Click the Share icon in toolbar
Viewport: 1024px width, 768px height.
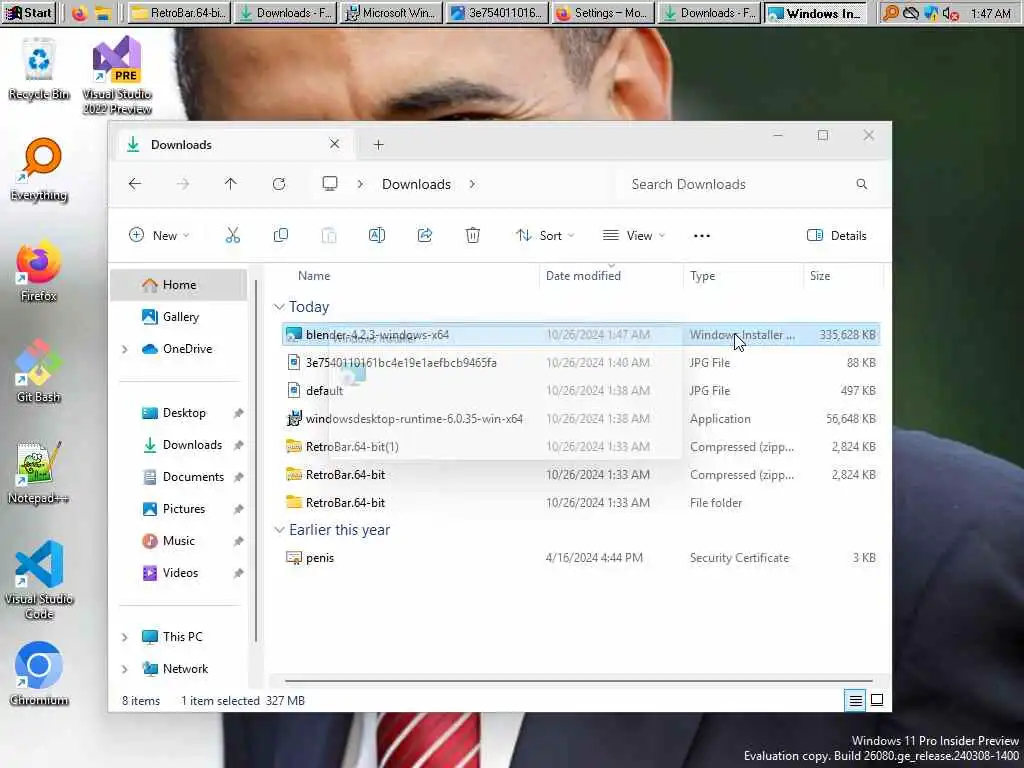coord(425,235)
